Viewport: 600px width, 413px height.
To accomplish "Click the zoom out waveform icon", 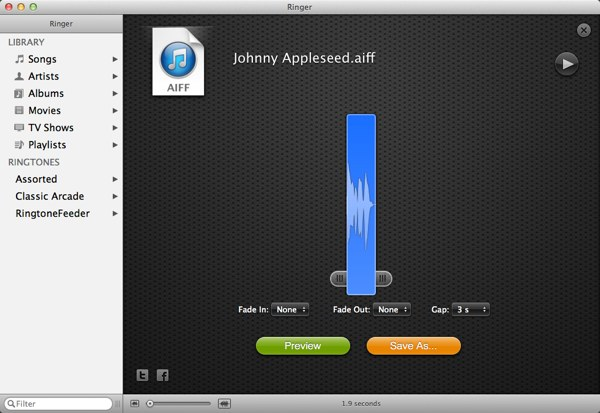I will (x=135, y=403).
